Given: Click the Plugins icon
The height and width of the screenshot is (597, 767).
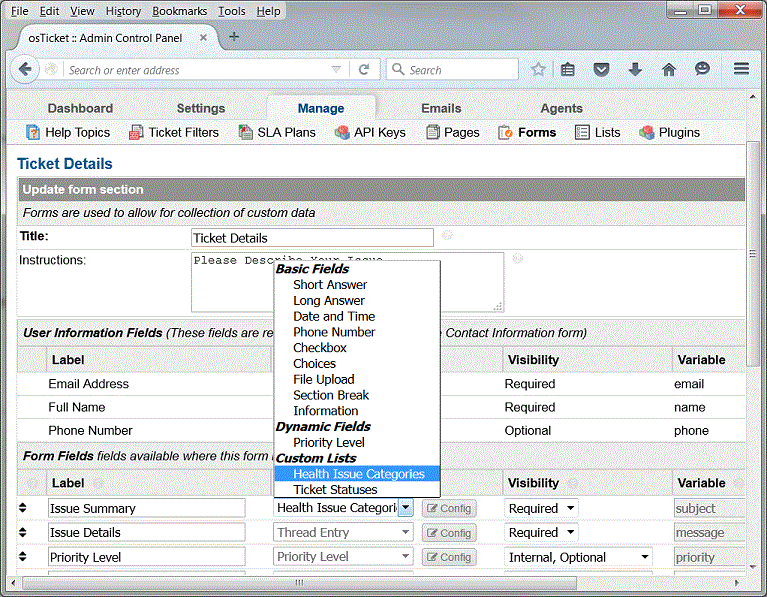Looking at the screenshot, I should click(647, 132).
